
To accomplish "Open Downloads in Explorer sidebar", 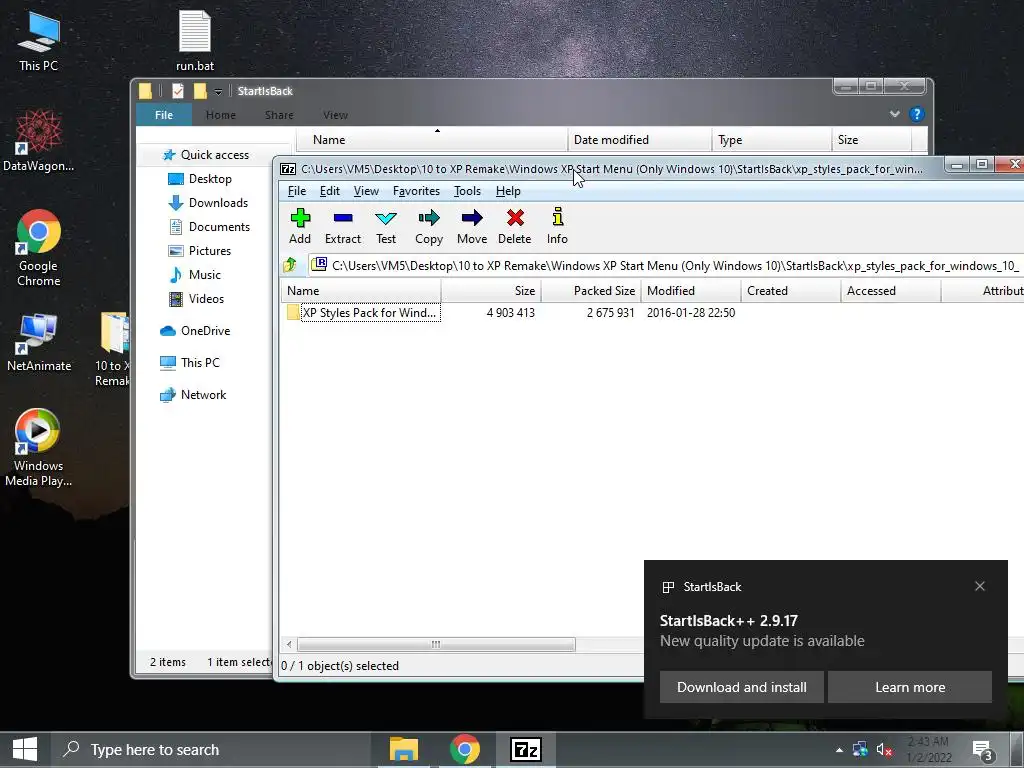I will click(x=208, y=203).
